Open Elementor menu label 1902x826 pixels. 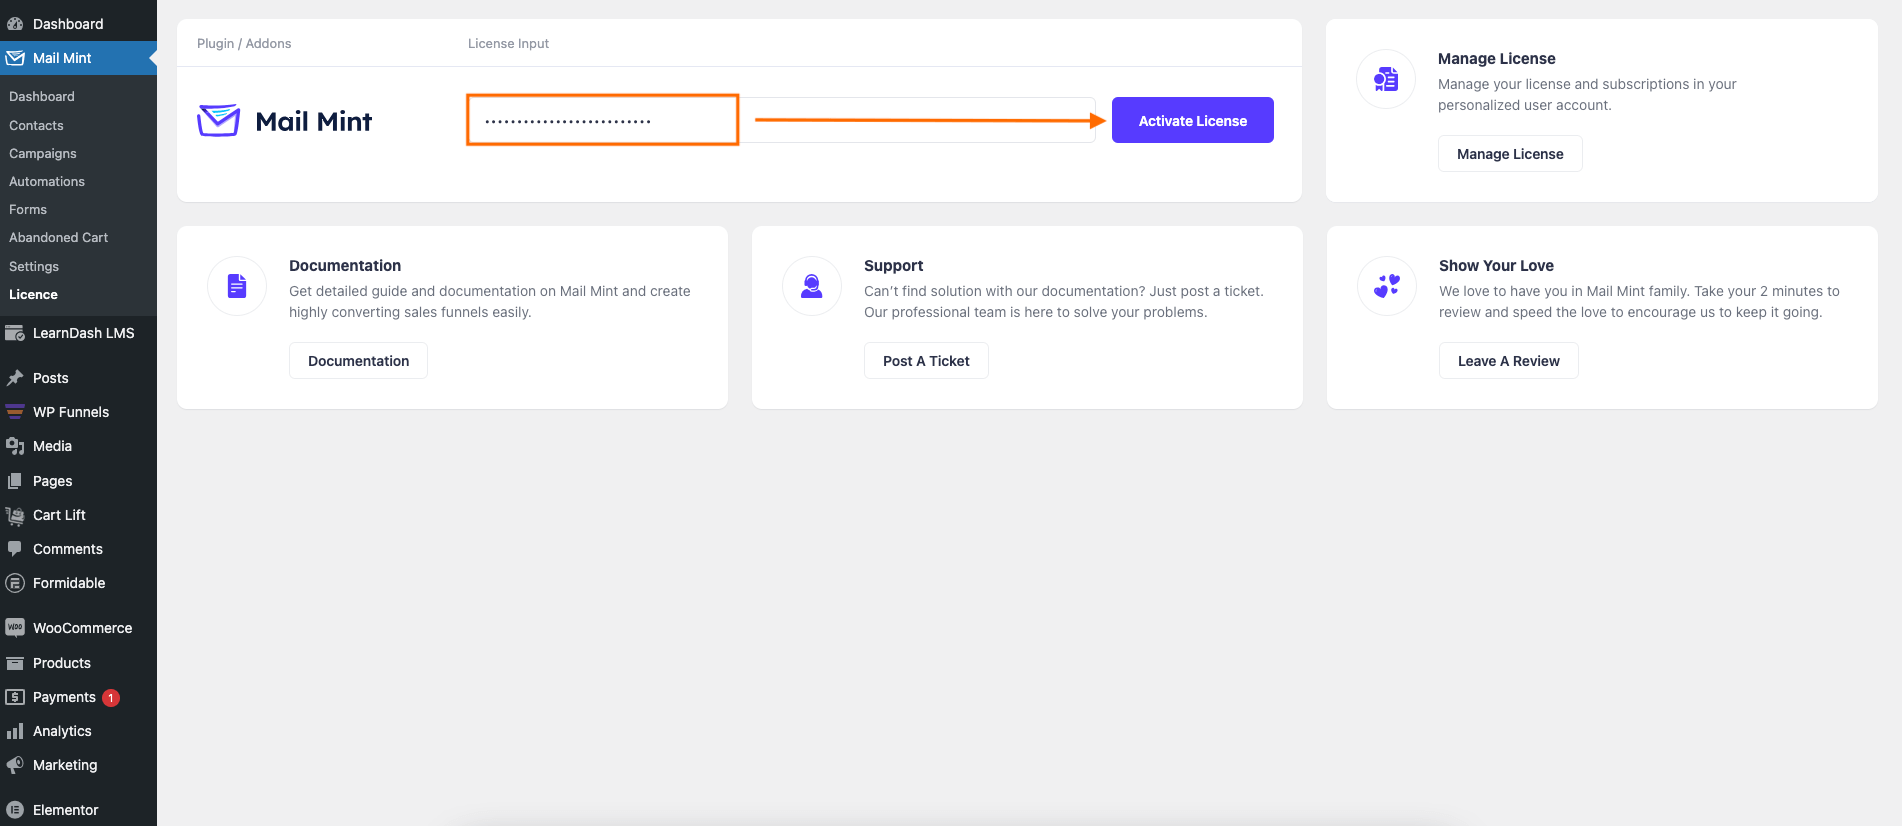pyautogui.click(x=66, y=810)
